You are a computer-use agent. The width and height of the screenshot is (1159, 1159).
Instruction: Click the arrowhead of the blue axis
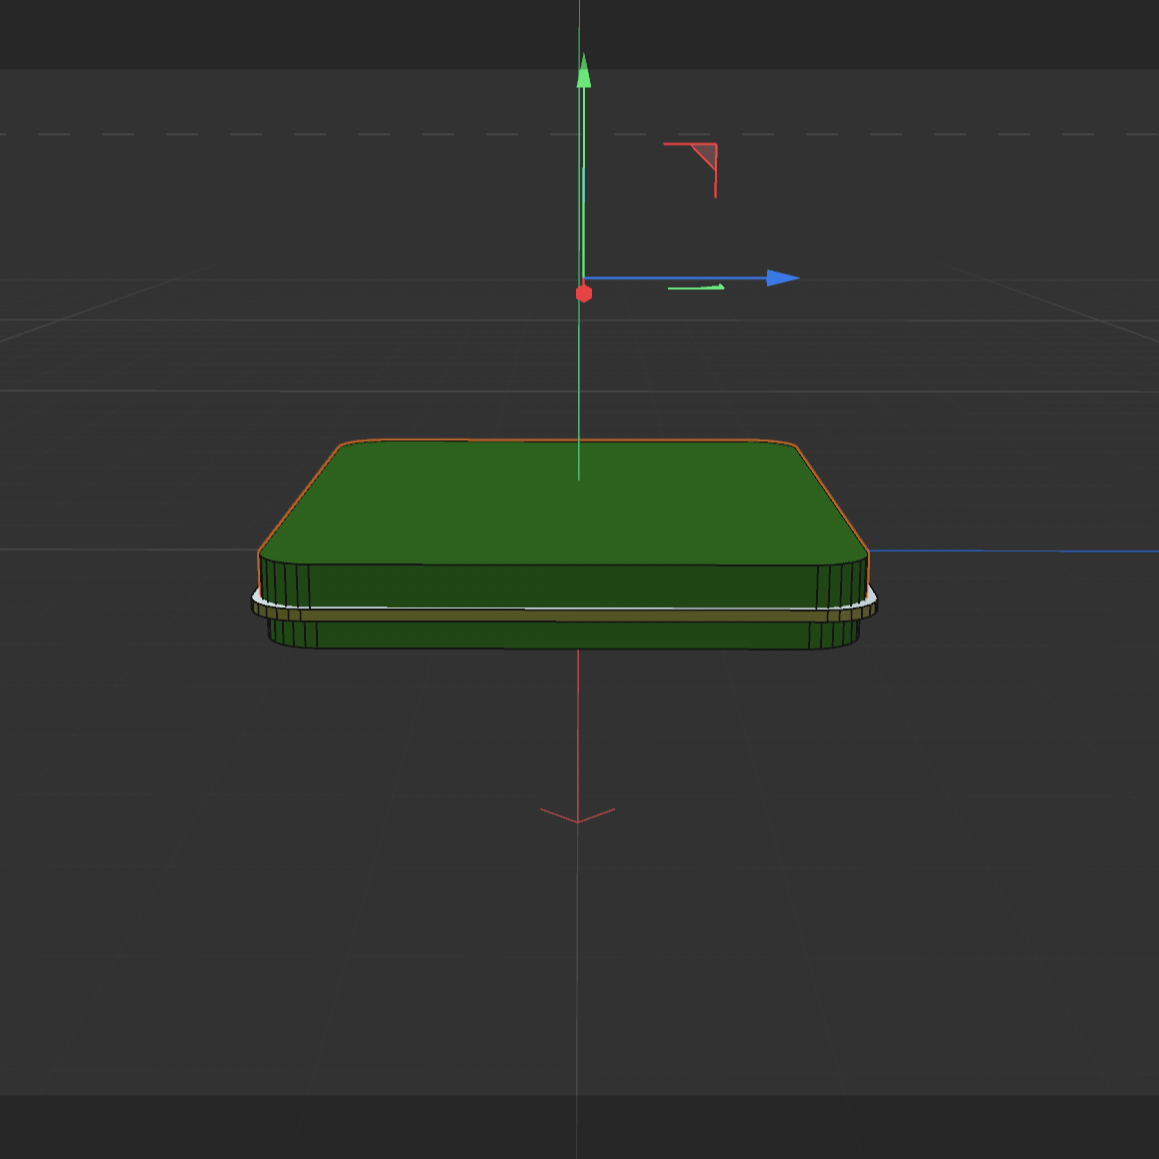point(783,277)
